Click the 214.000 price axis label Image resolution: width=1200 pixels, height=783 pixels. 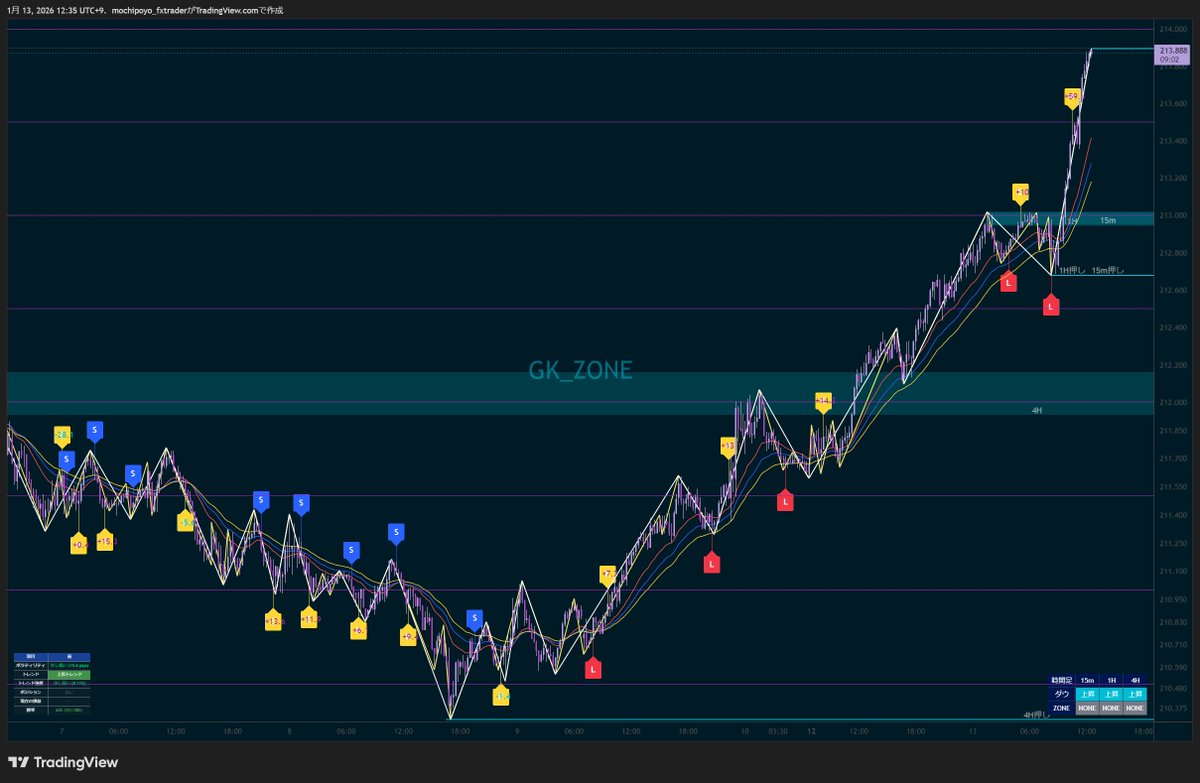pos(1172,29)
